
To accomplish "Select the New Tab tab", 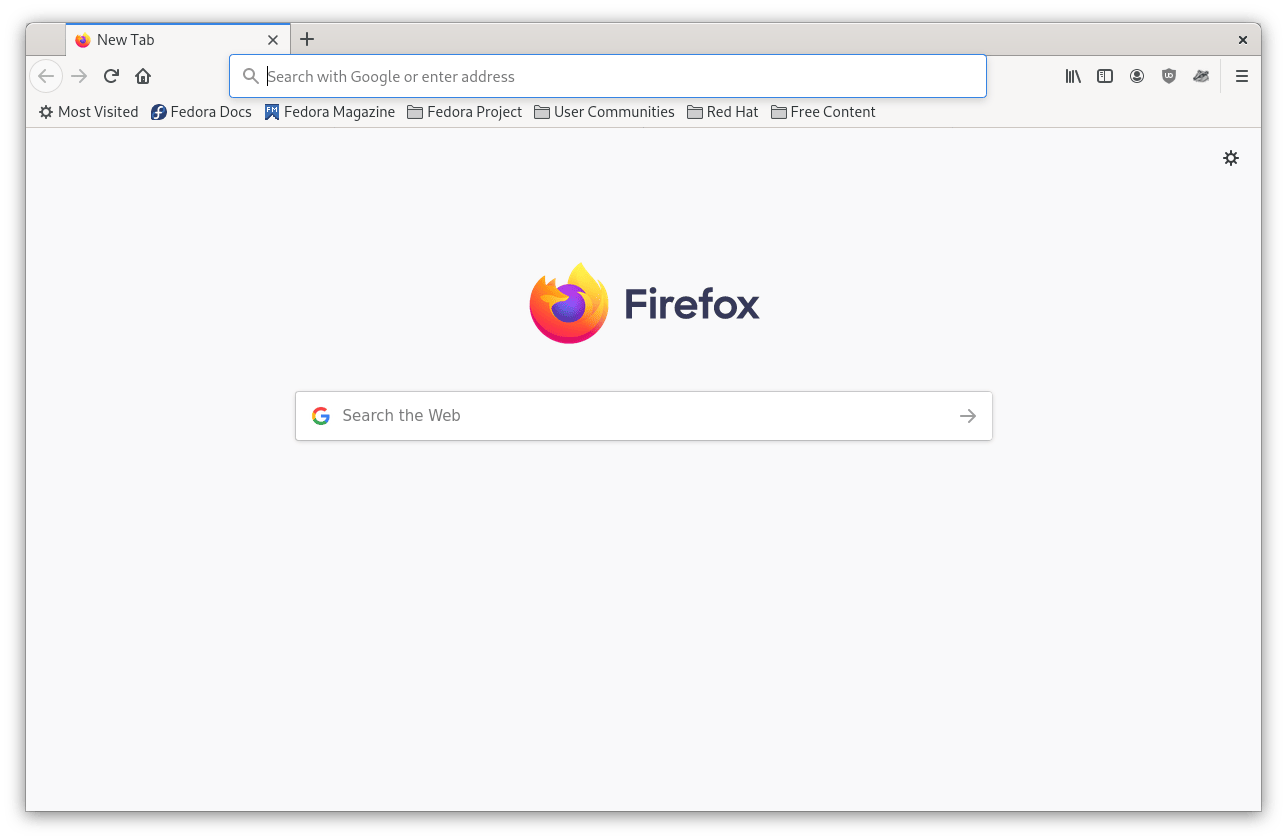I will 178,40.
